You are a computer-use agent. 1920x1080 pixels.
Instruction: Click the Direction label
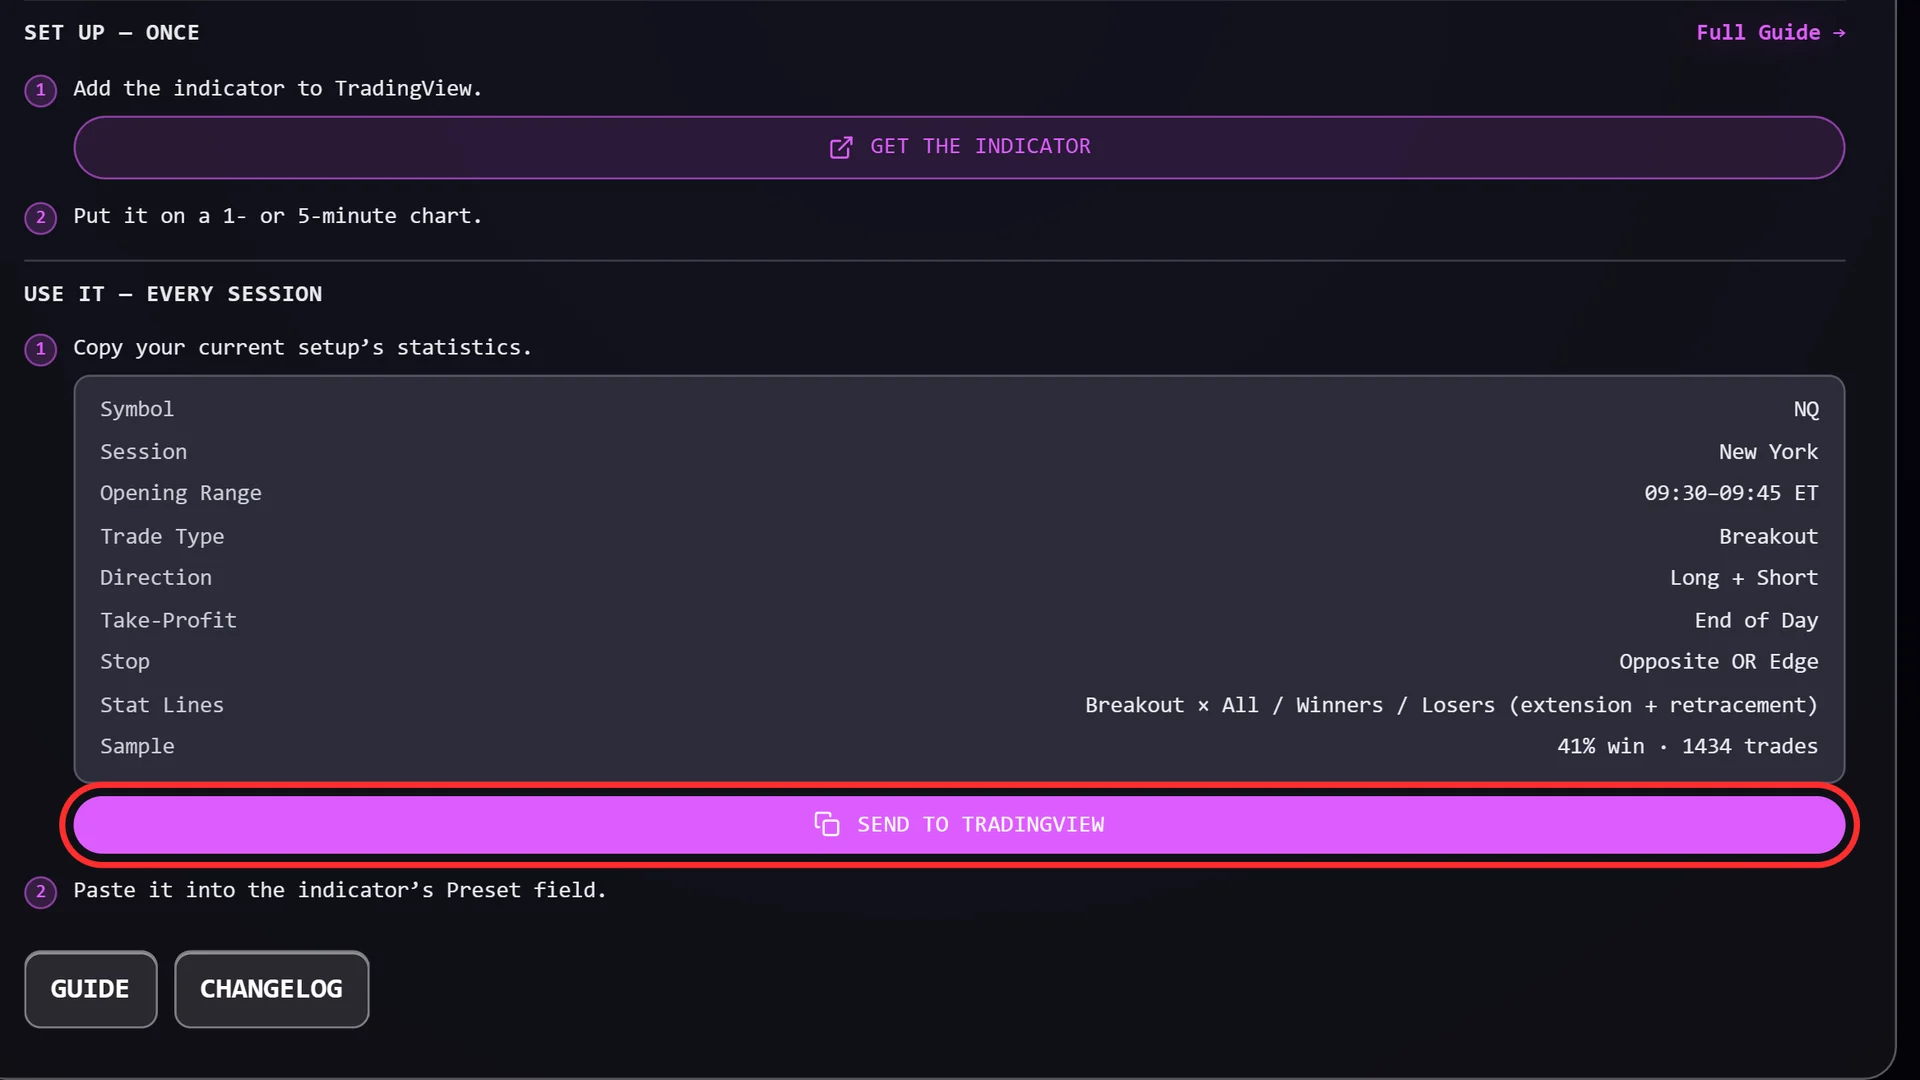tap(156, 578)
